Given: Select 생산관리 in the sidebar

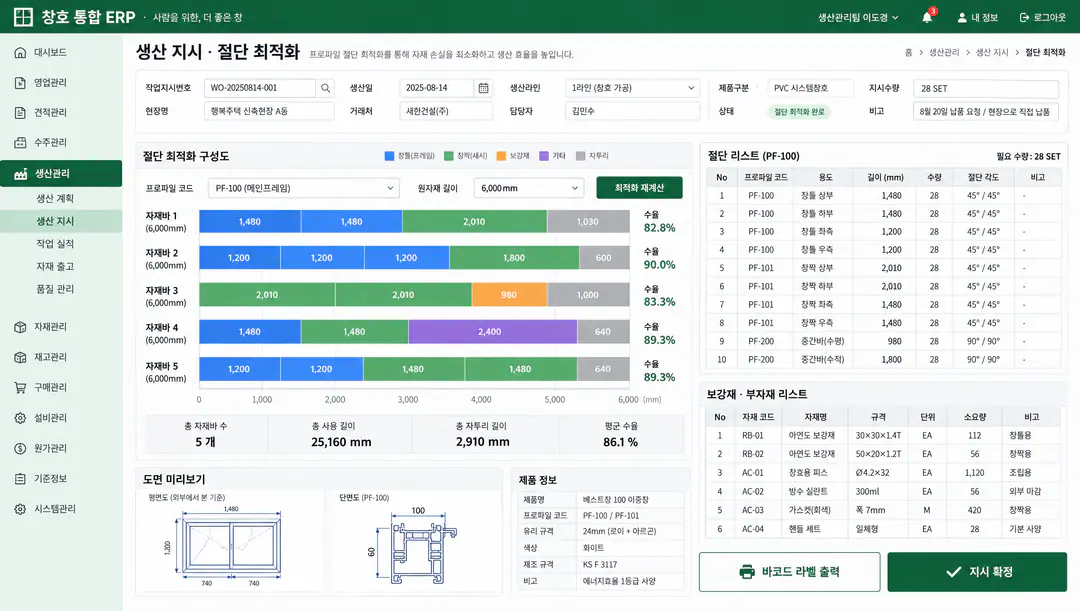Looking at the screenshot, I should click(61, 174).
